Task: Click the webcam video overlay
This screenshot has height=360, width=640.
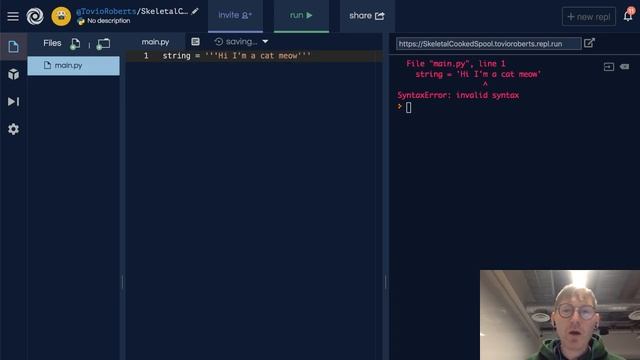Action: tap(560, 315)
